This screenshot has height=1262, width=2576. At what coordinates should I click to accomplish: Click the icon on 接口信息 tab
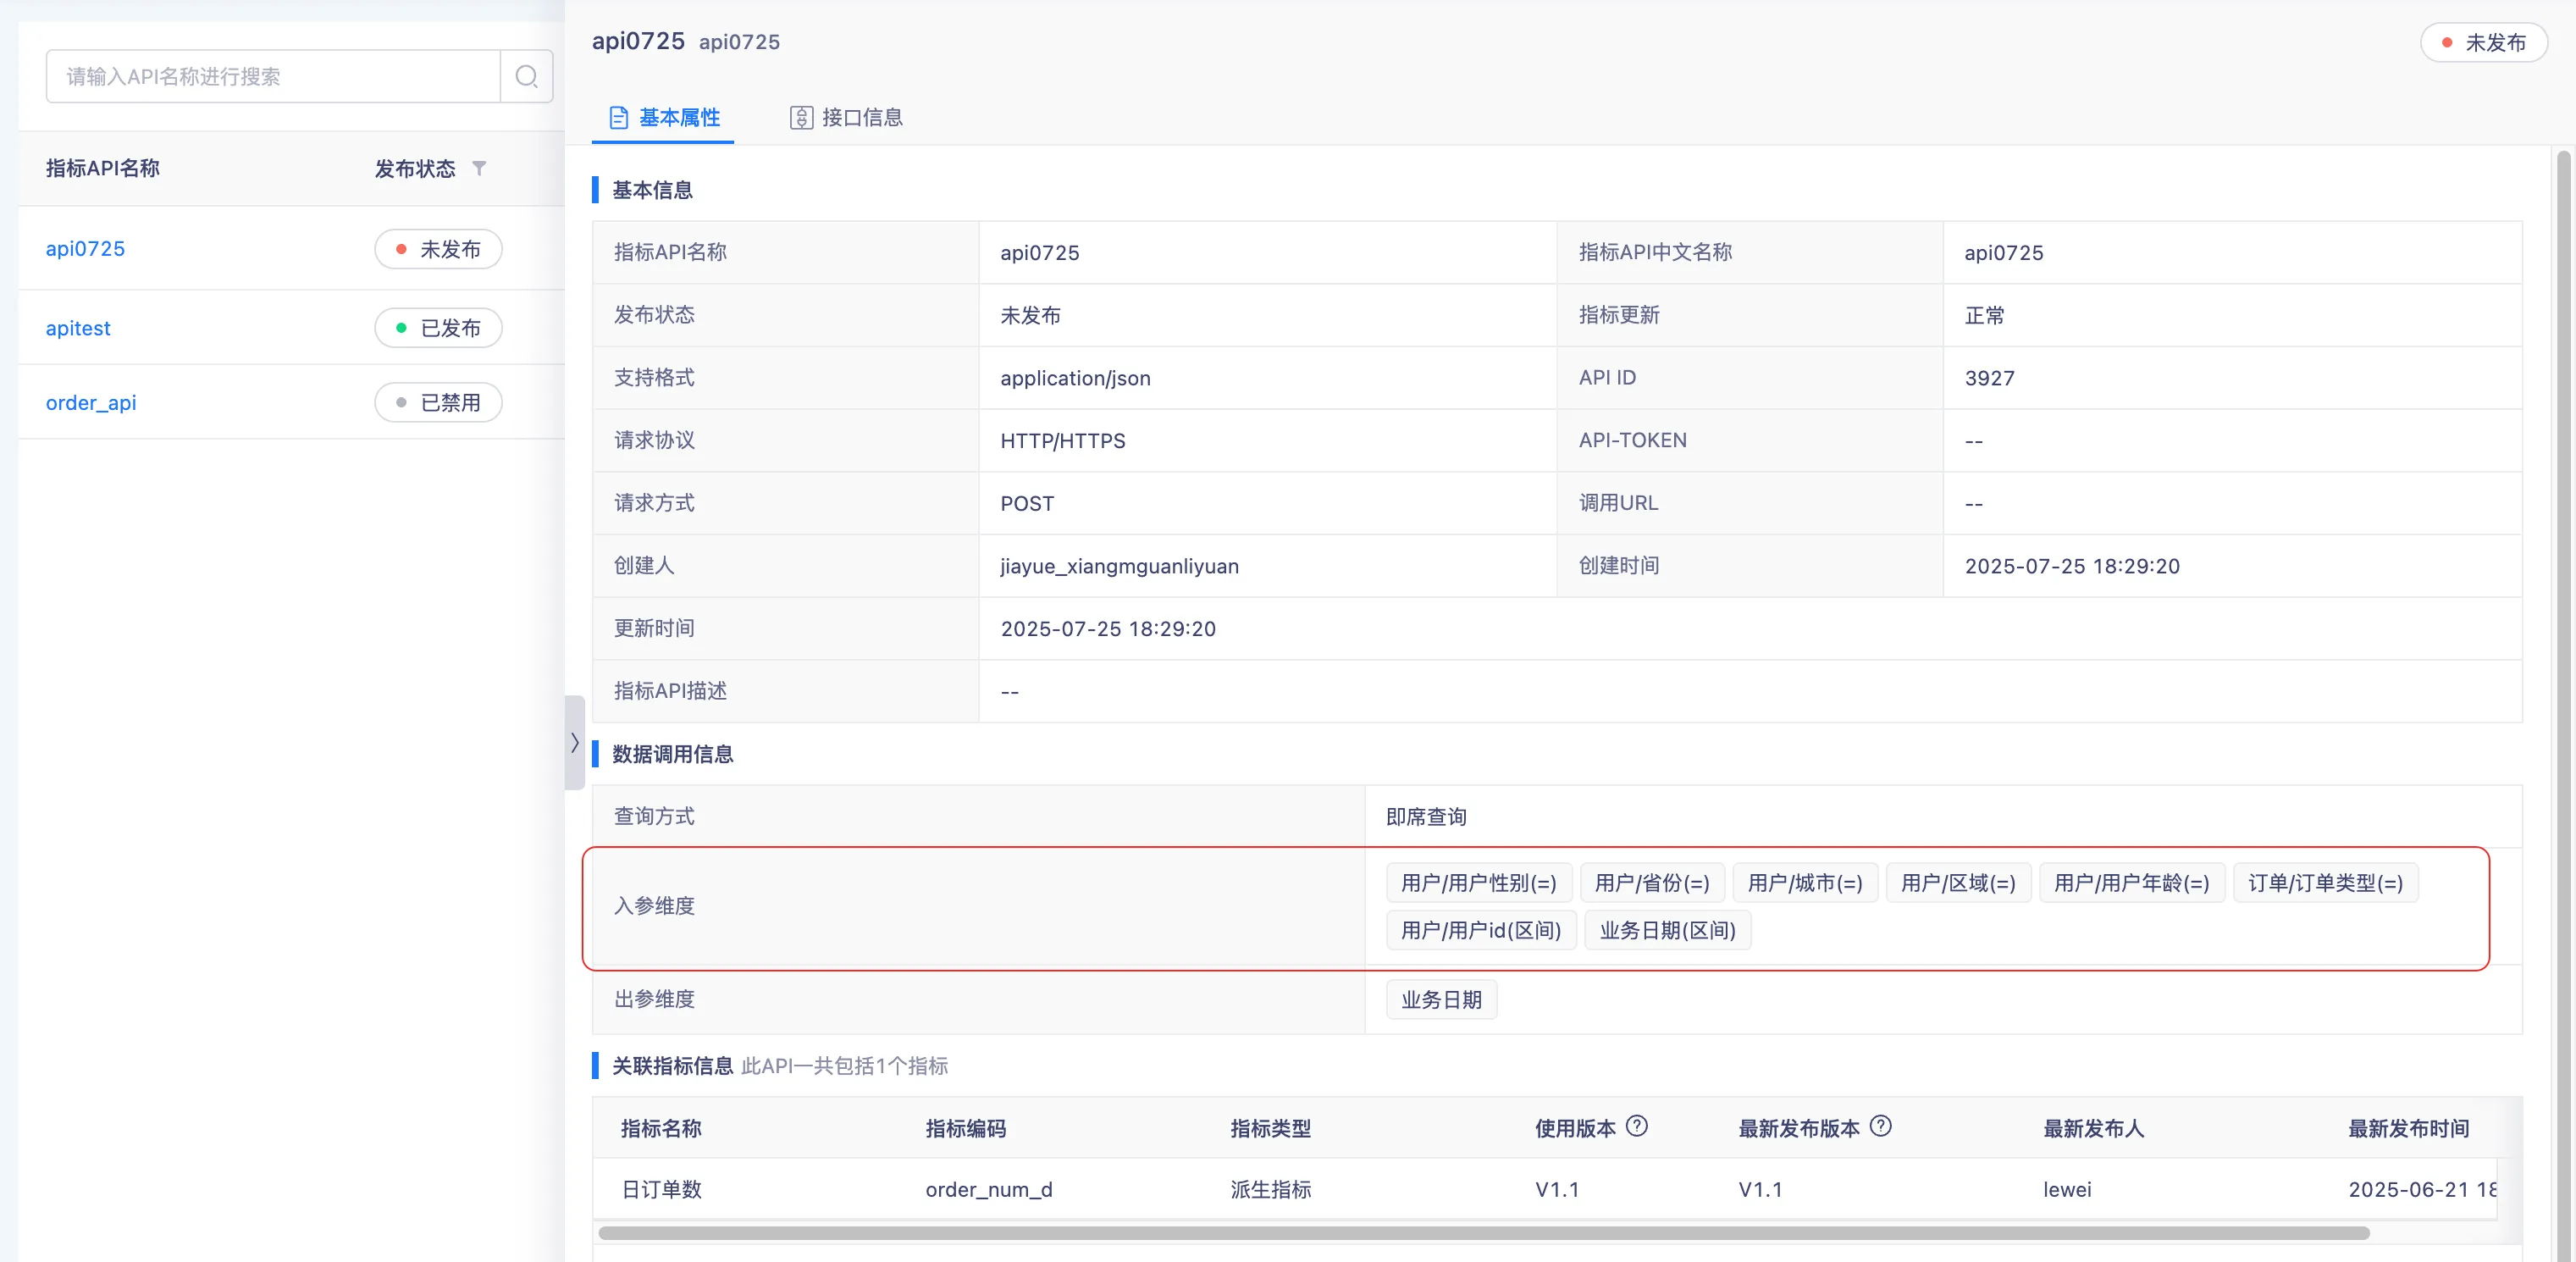[x=801, y=118]
